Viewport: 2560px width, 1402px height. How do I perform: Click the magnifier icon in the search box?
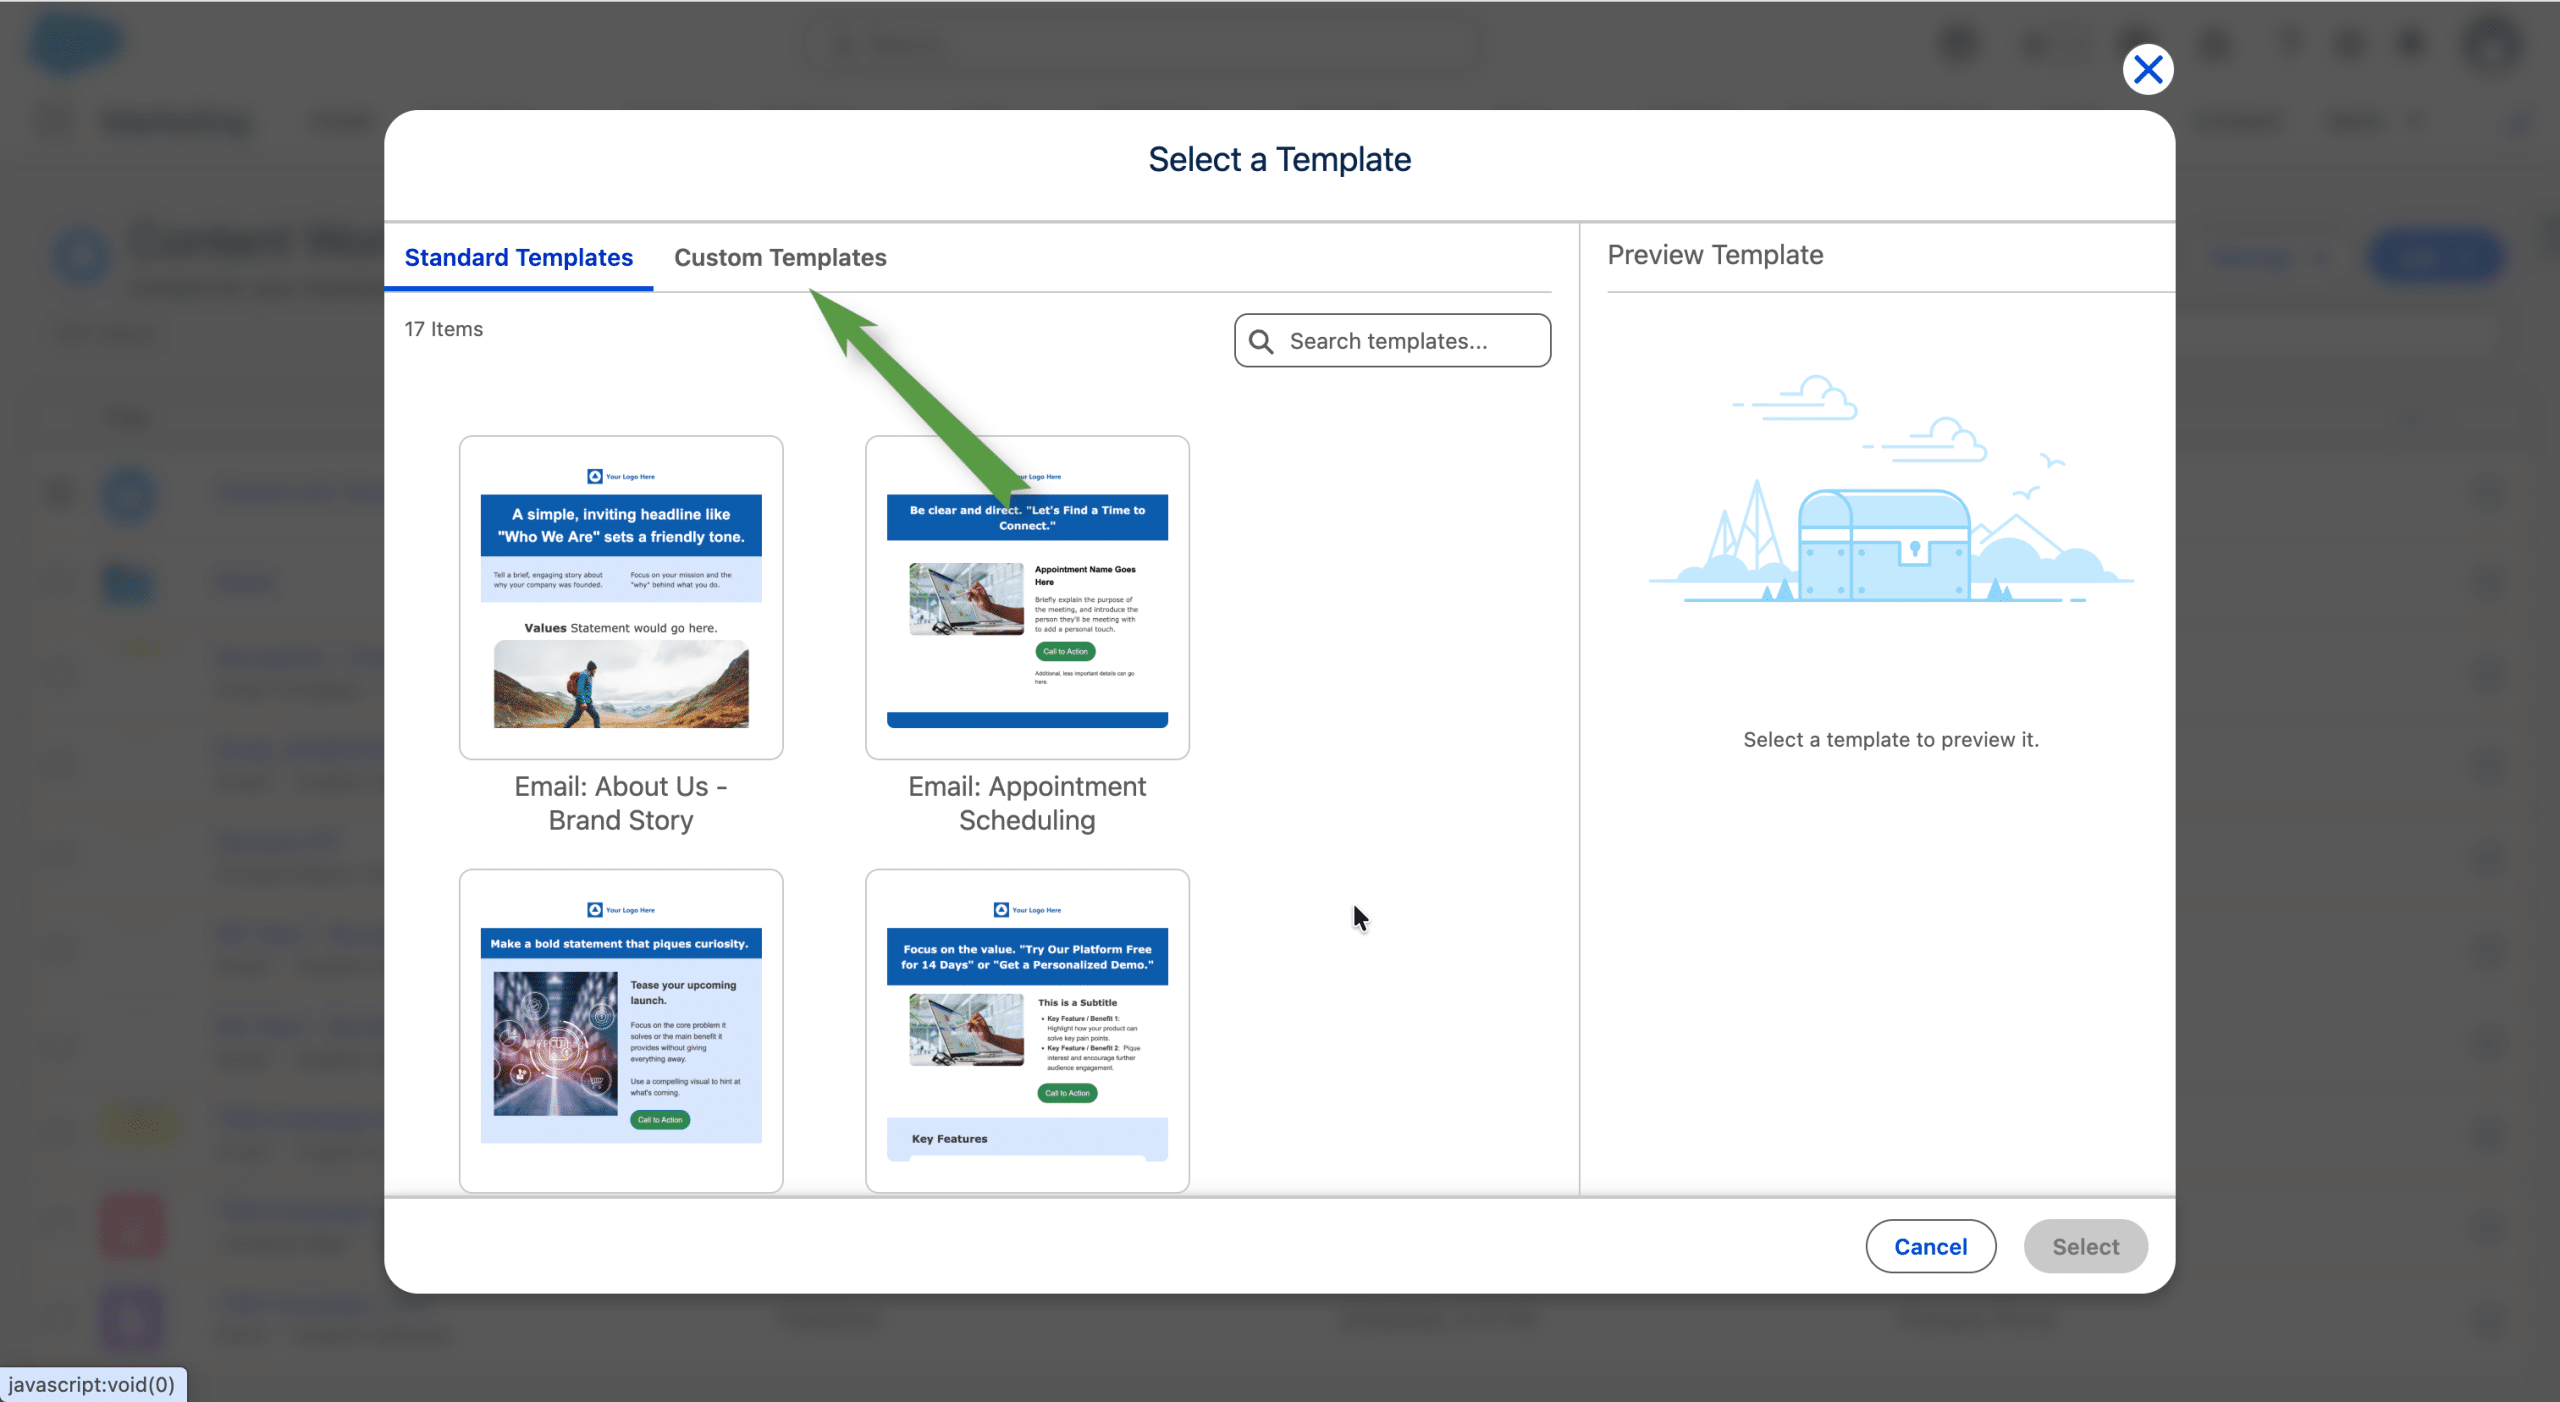pos(1261,342)
